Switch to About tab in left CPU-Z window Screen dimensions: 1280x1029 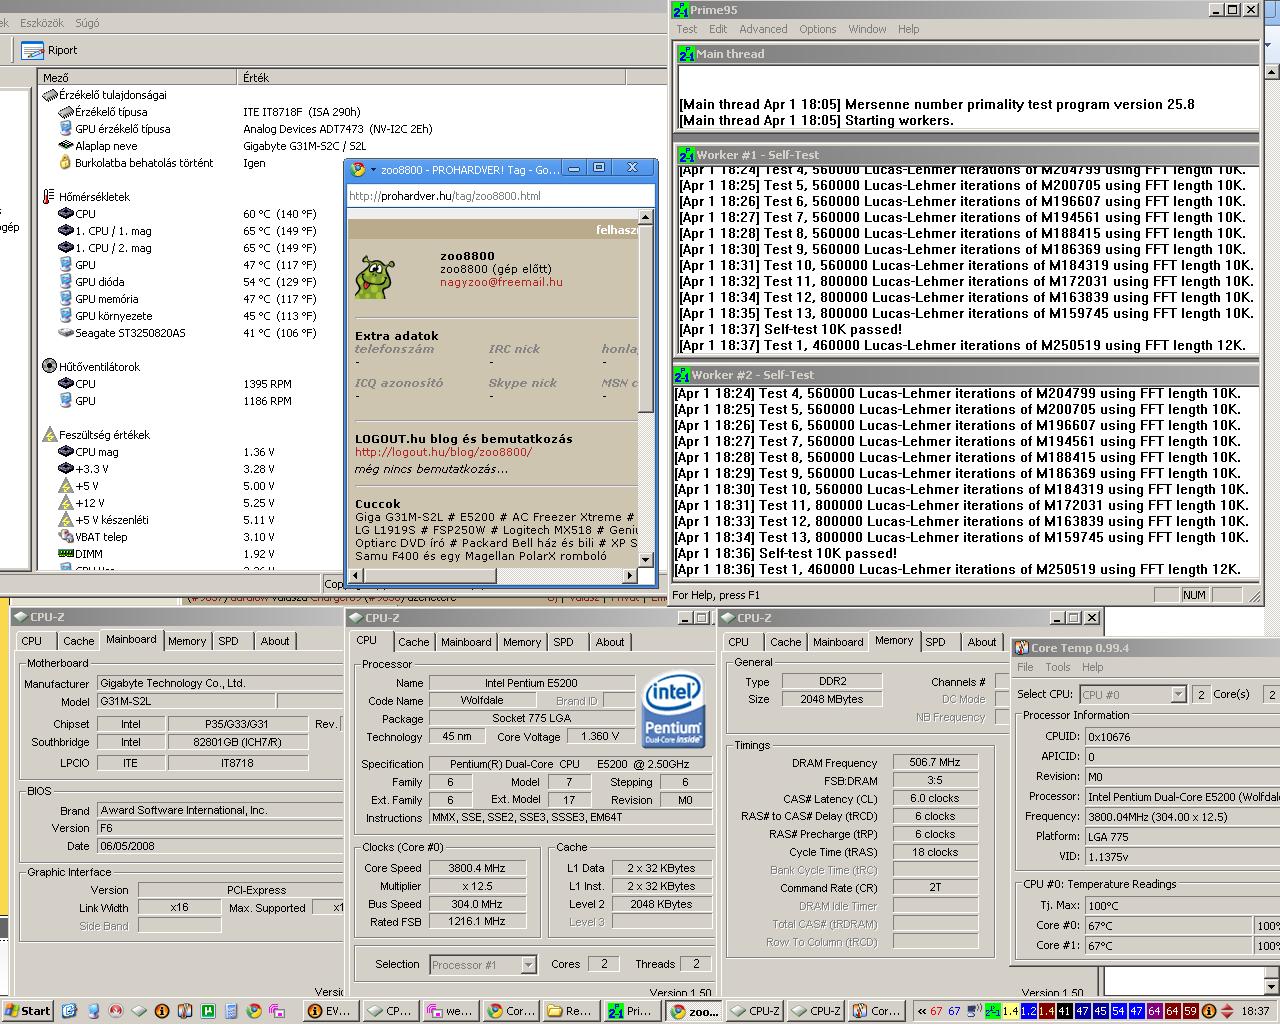pos(275,641)
